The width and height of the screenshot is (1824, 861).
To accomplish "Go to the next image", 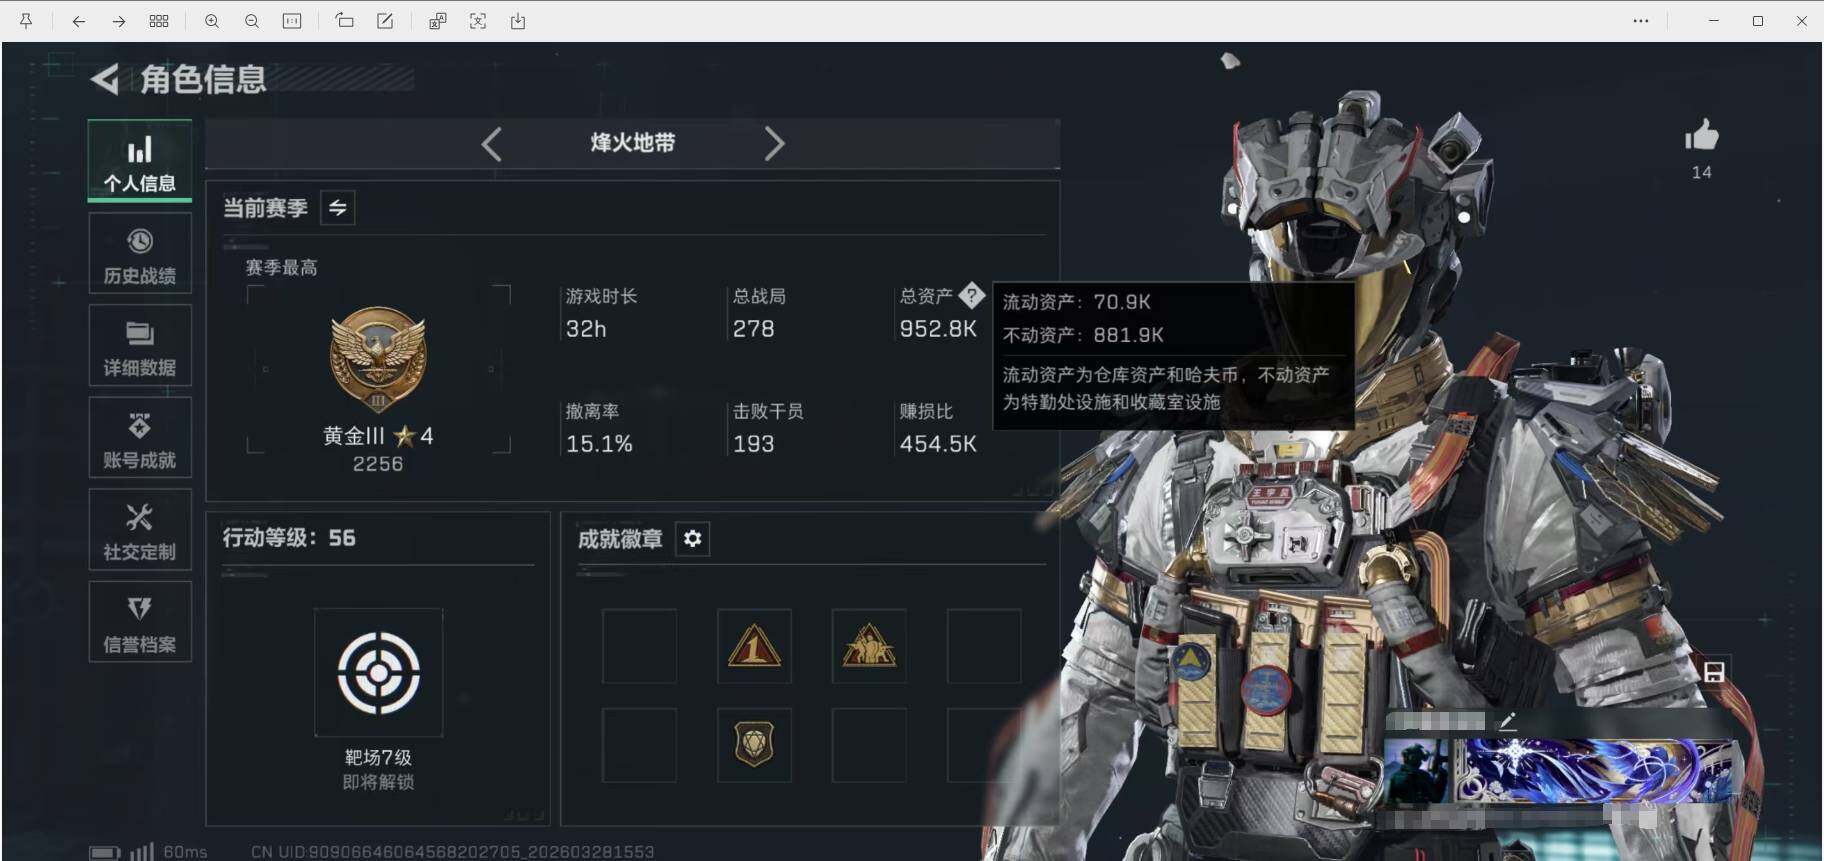I will (x=118, y=21).
